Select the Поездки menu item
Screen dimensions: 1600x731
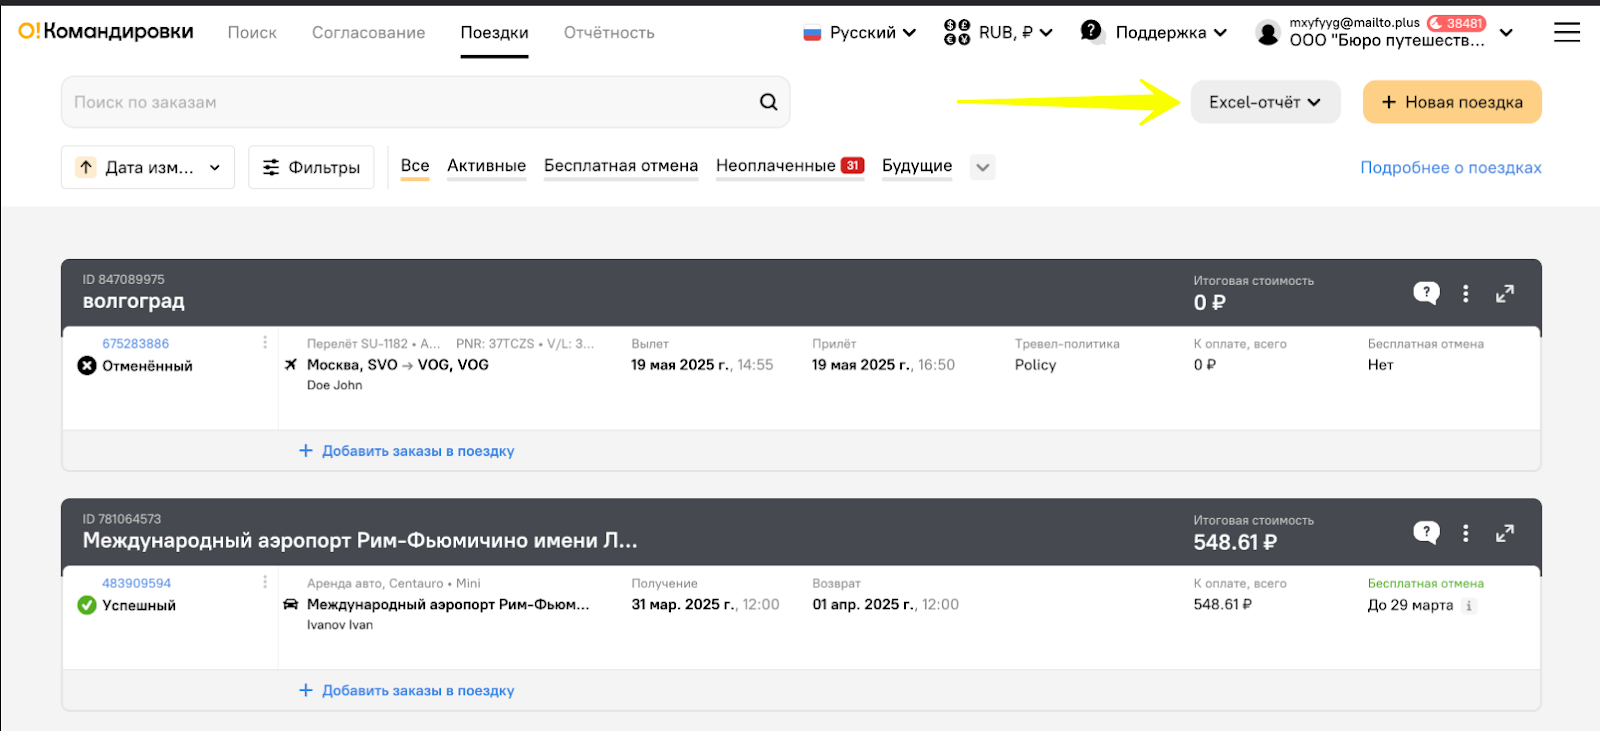coord(494,33)
